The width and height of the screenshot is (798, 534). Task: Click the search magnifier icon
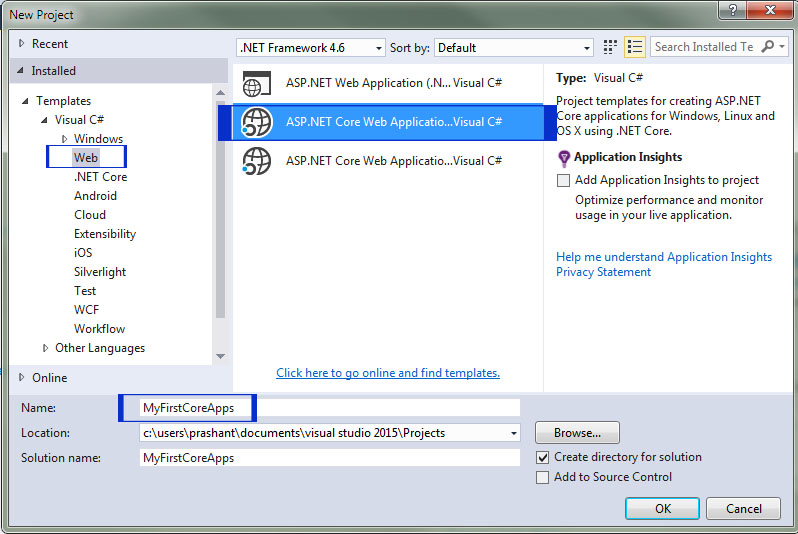click(x=767, y=46)
